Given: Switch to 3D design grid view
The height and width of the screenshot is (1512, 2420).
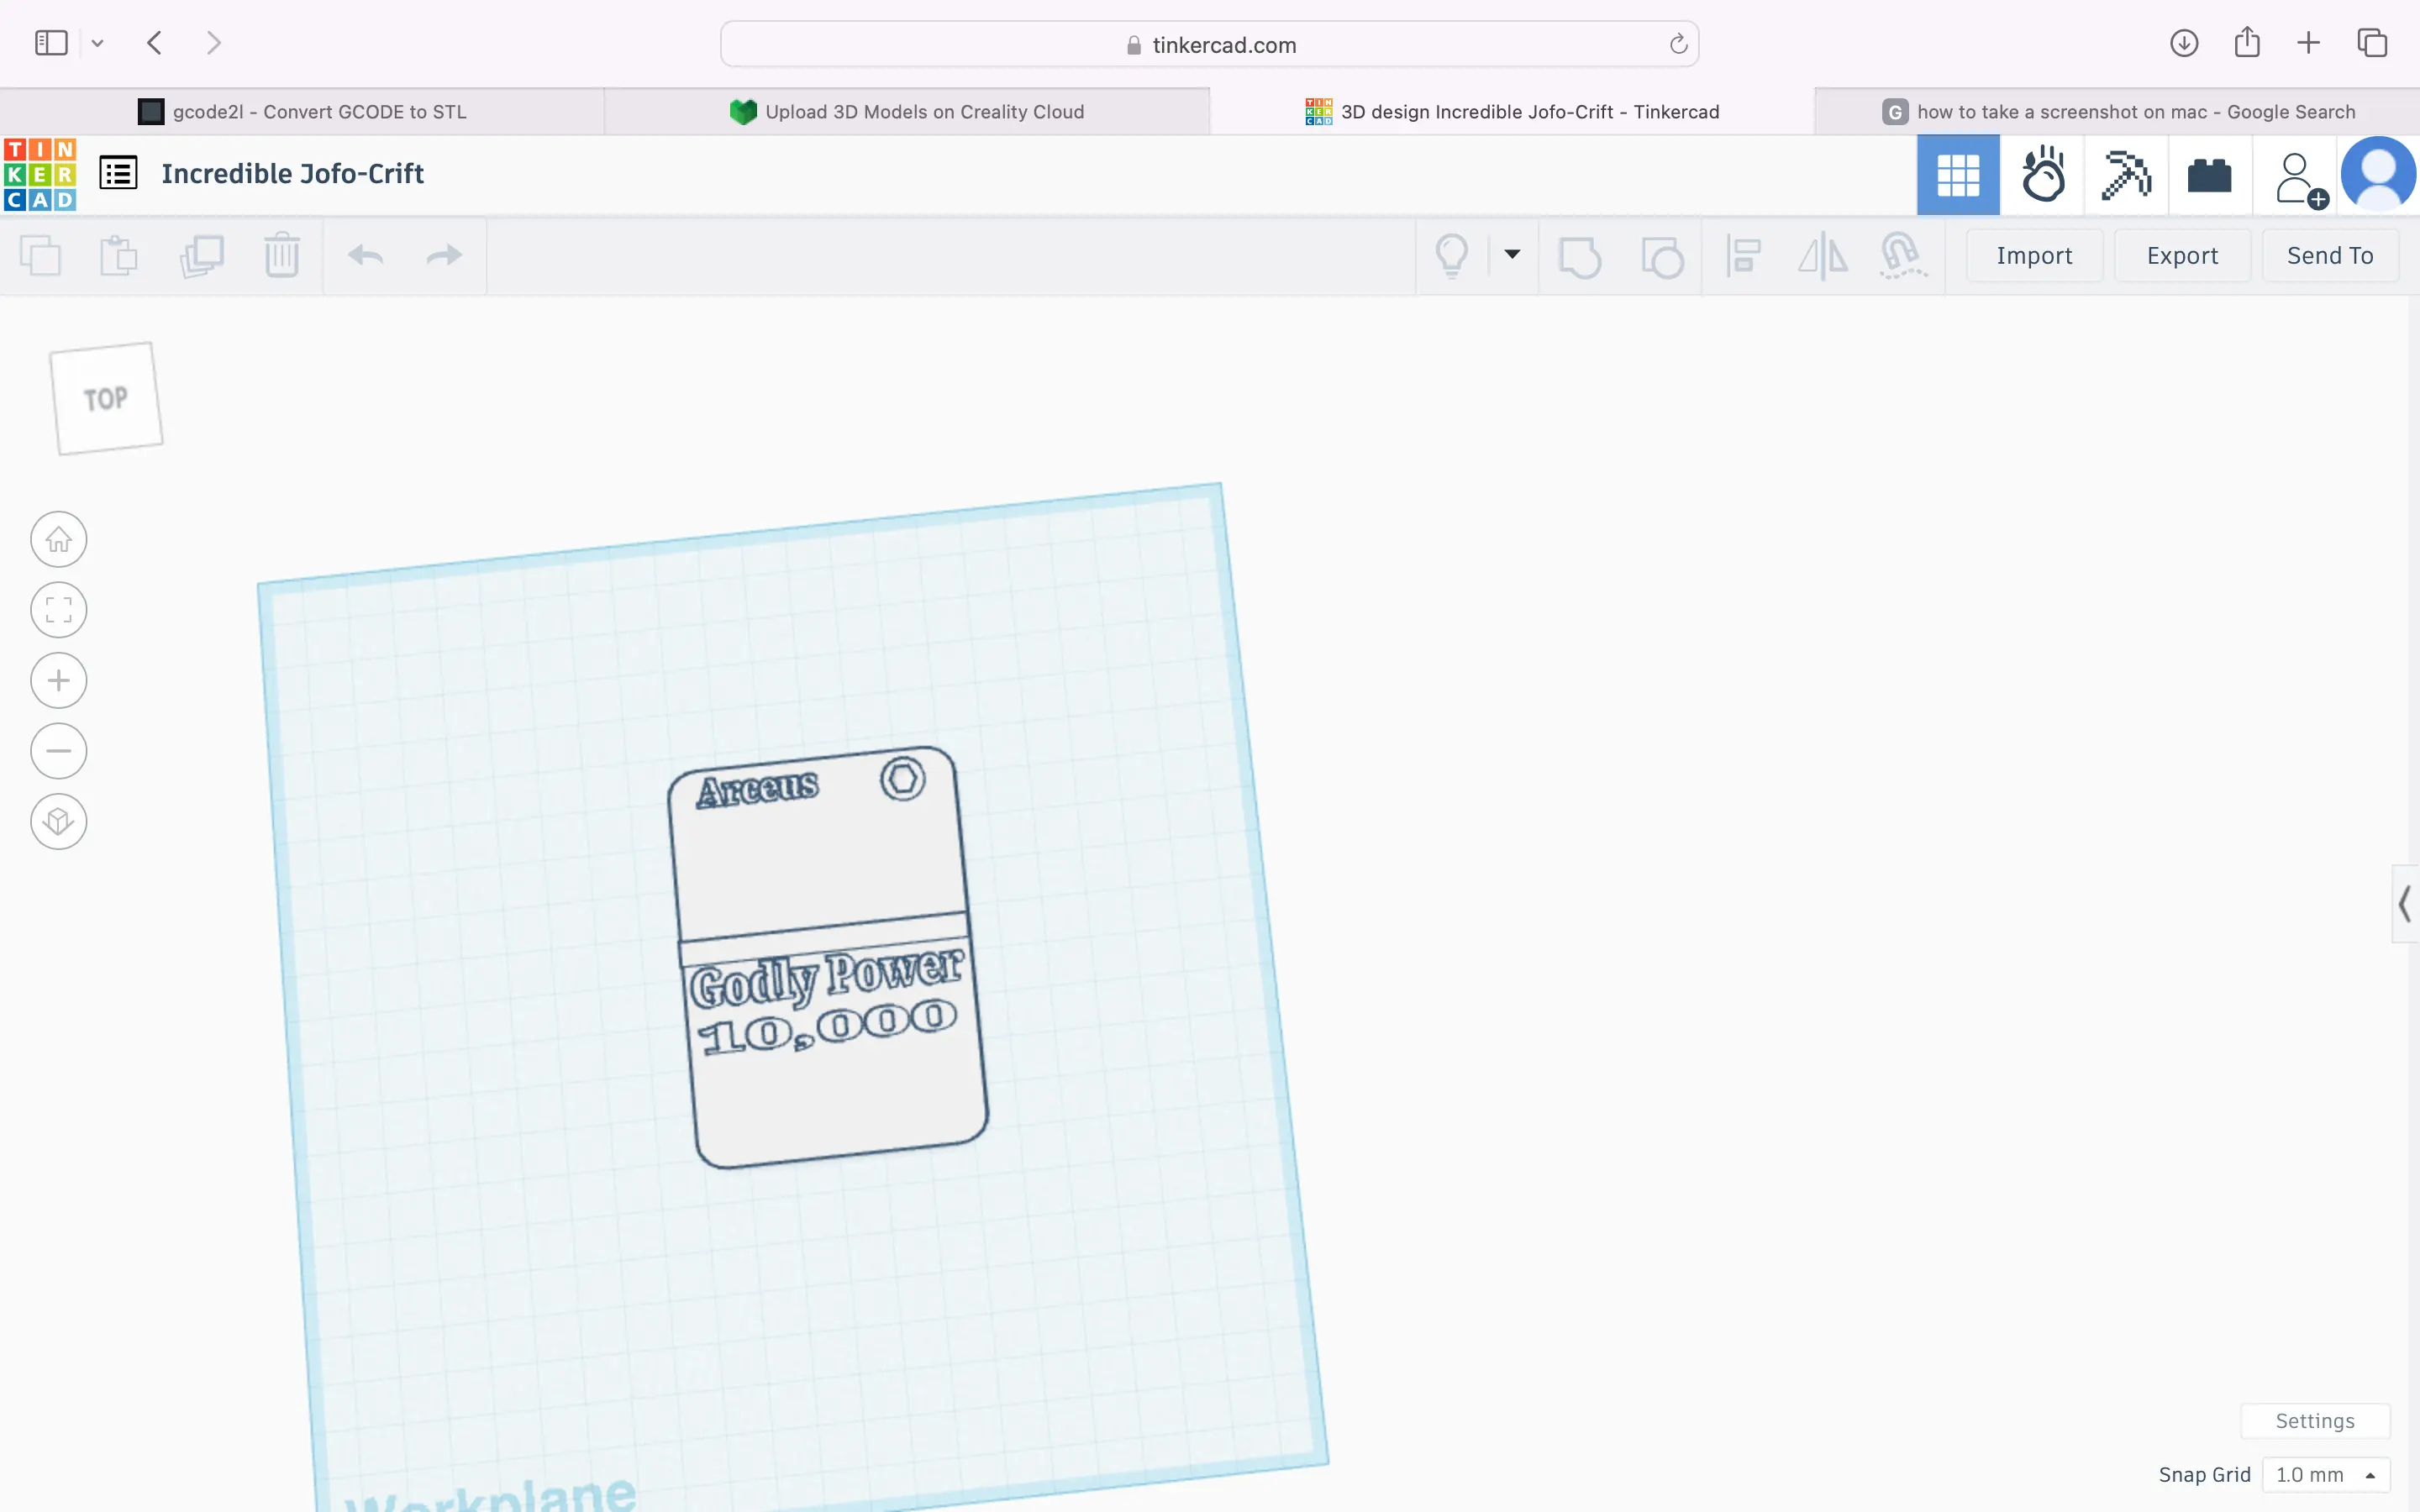Looking at the screenshot, I should 1958,175.
